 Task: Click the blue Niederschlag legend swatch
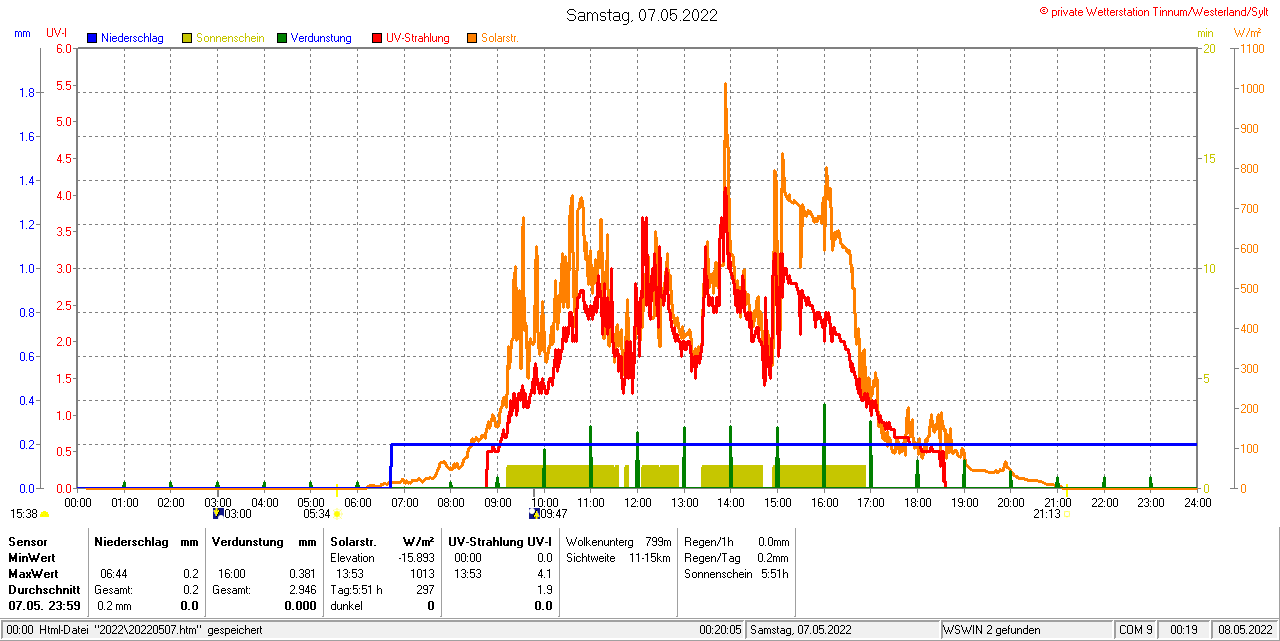[x=91, y=38]
